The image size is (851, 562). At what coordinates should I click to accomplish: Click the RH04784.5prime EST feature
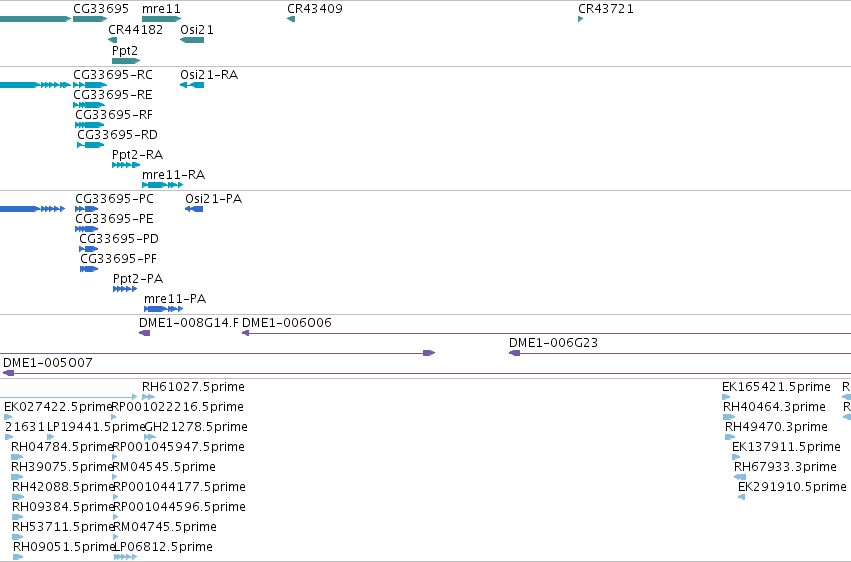17,457
